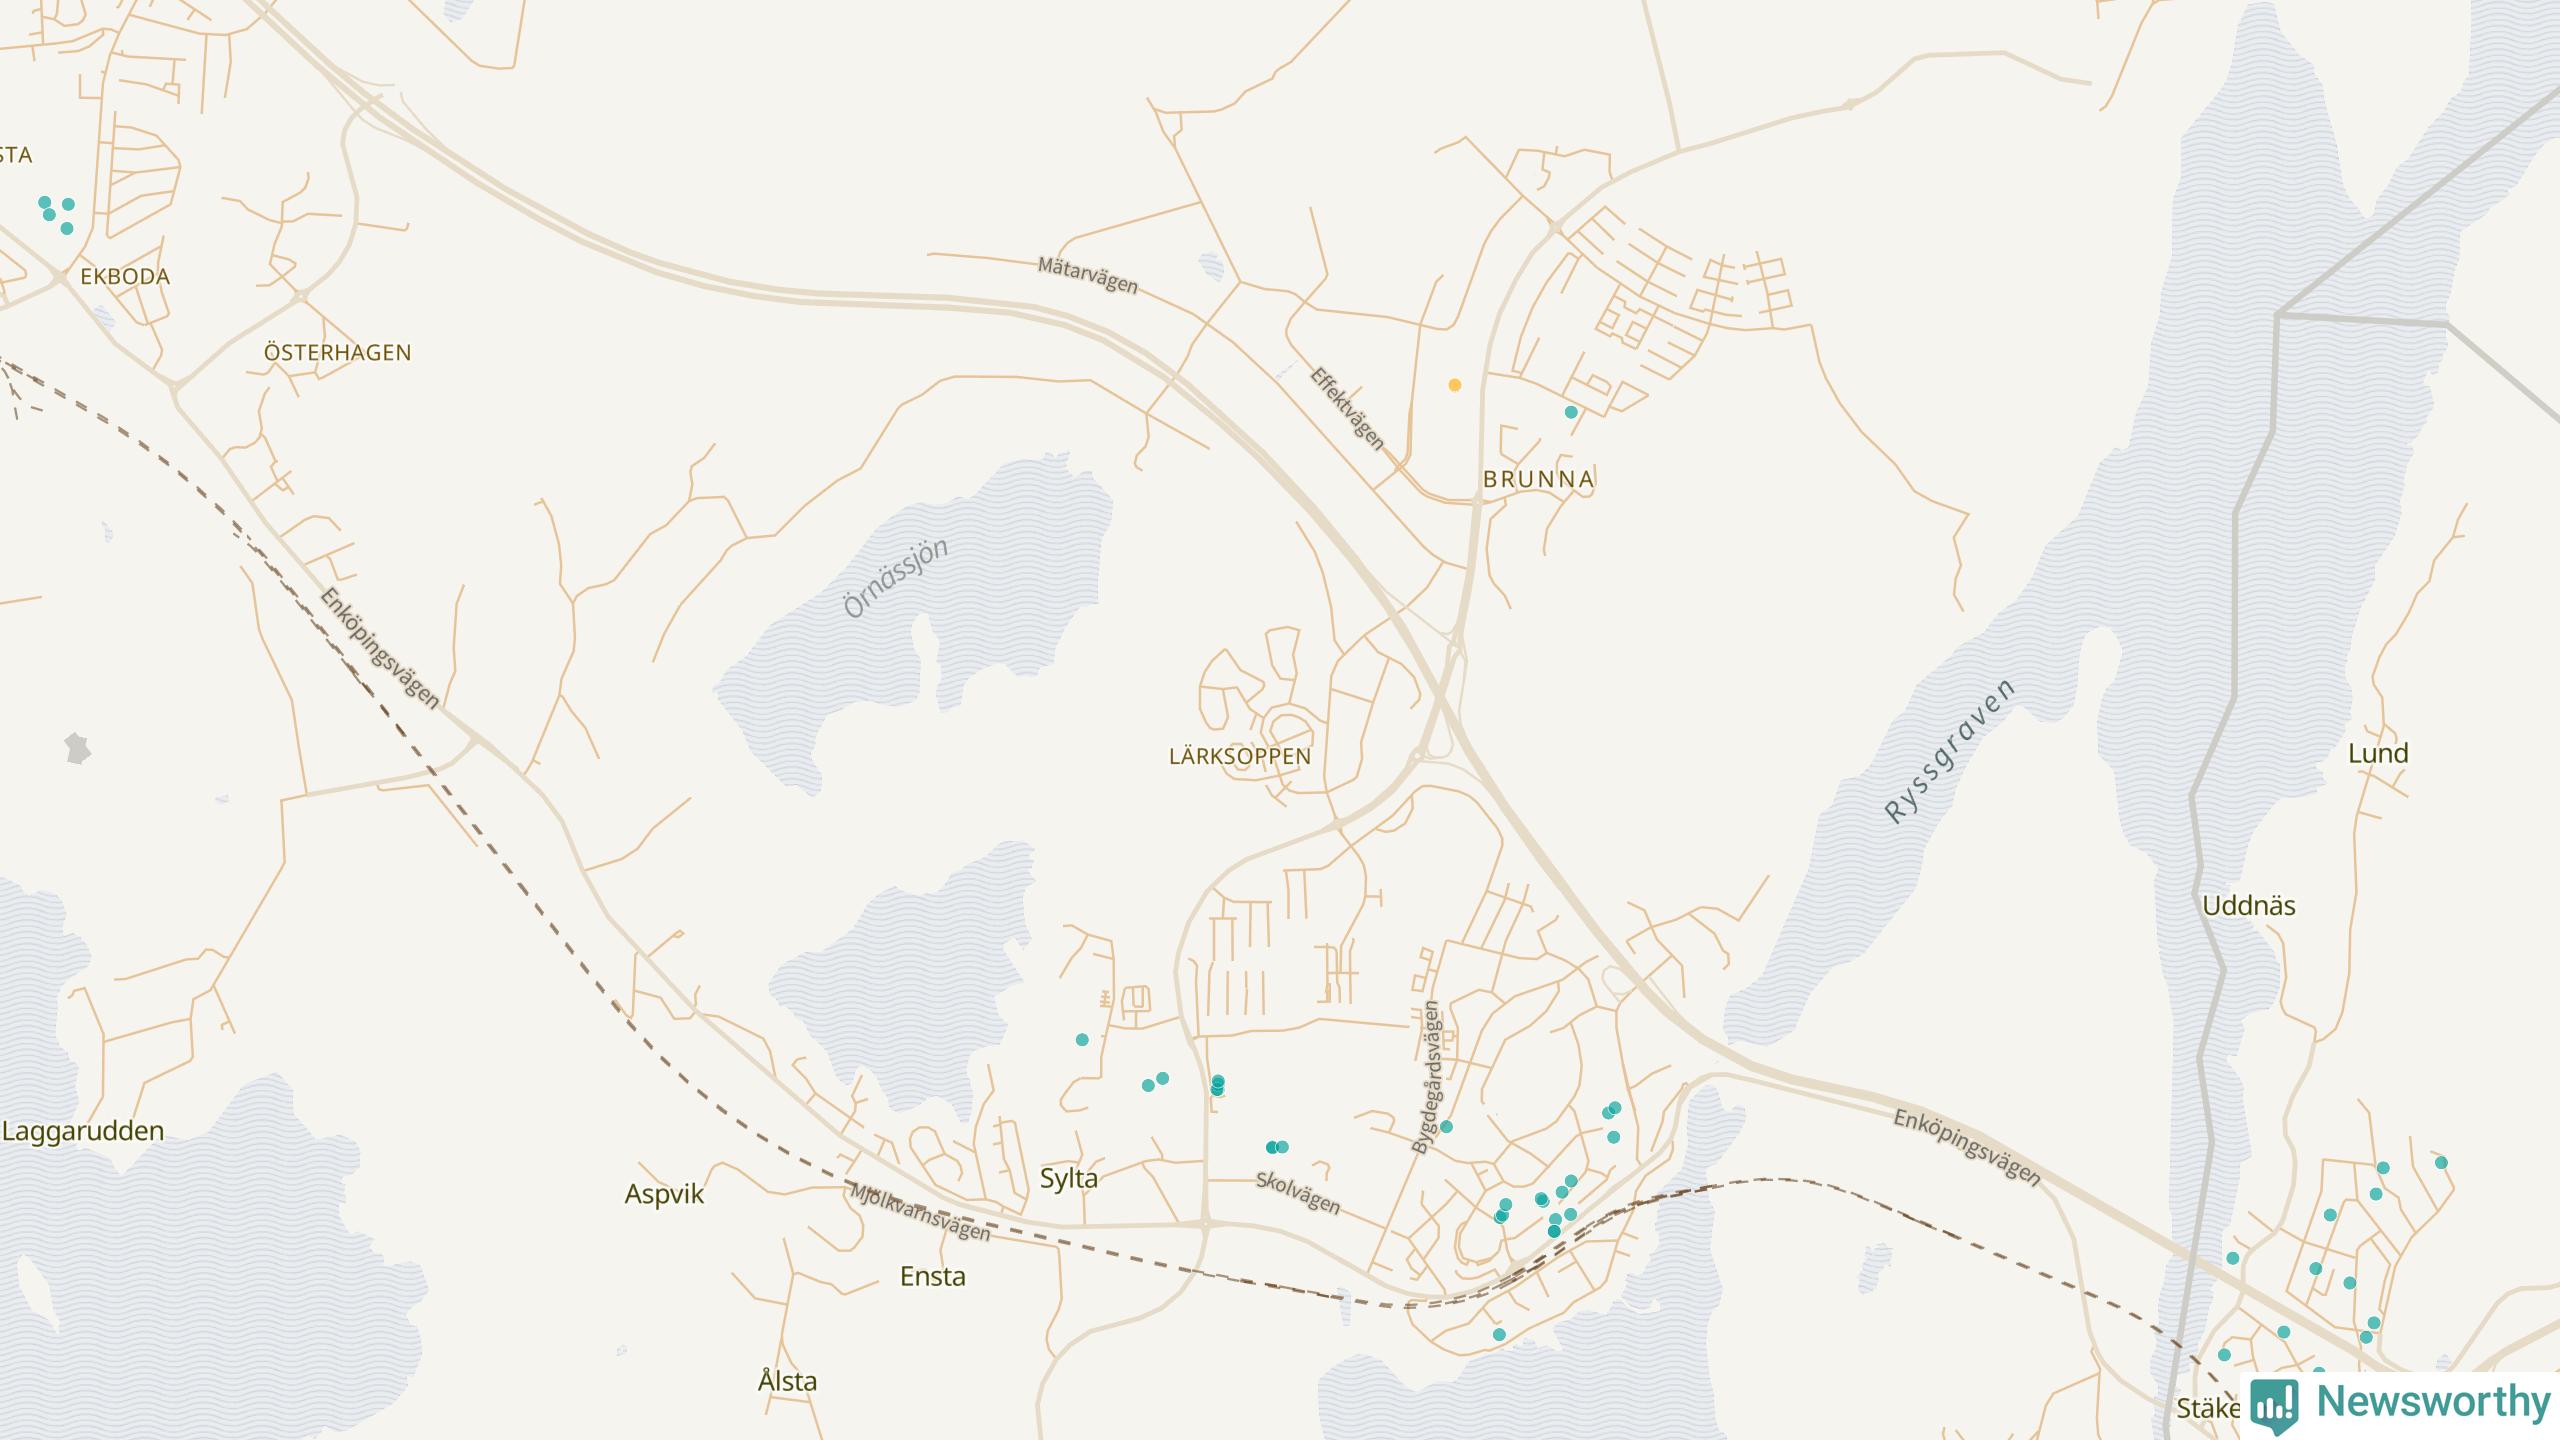
Task: Select the teal marker beside Bygdegårdsvägen label
Action: click(1446, 1127)
